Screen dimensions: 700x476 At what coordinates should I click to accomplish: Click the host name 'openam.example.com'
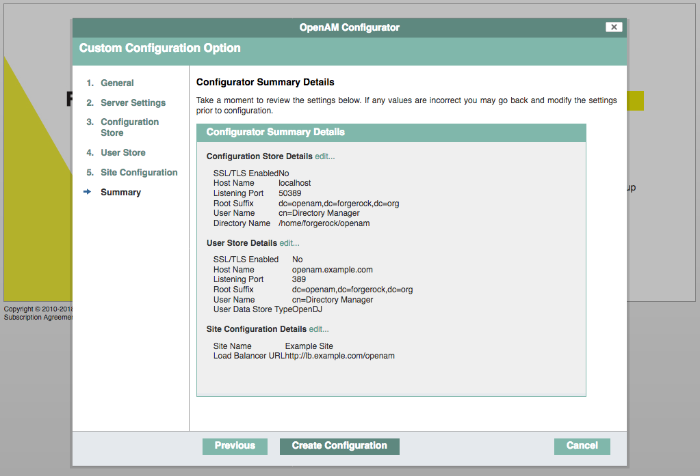click(332, 270)
